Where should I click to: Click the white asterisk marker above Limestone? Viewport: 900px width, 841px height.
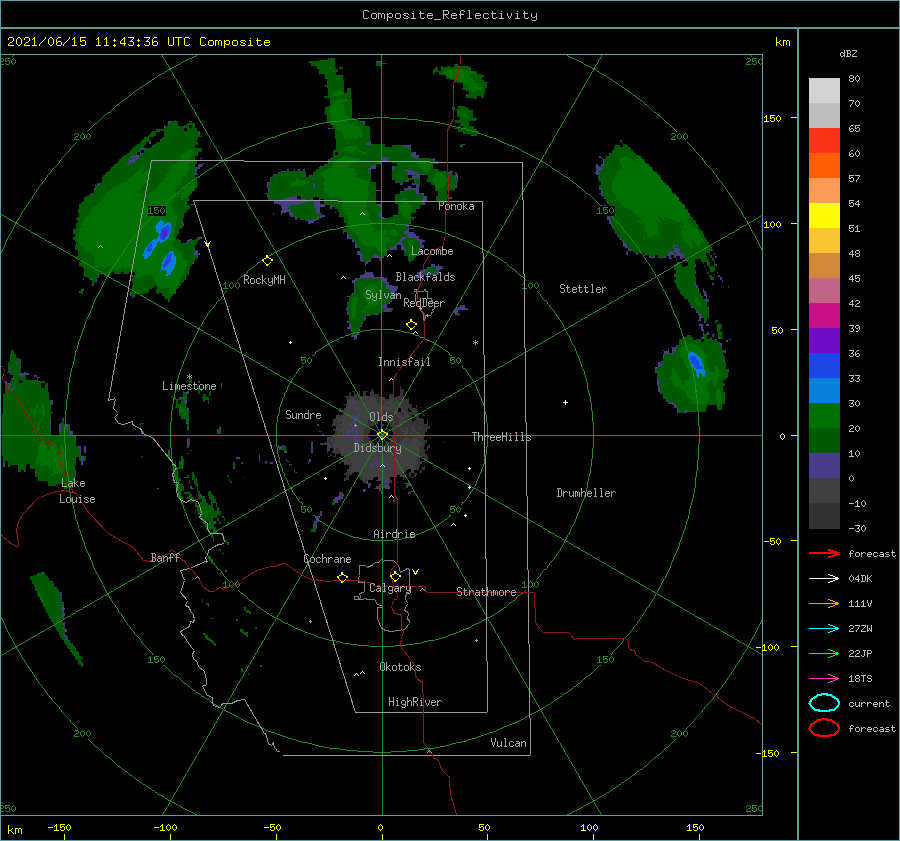pos(189,377)
